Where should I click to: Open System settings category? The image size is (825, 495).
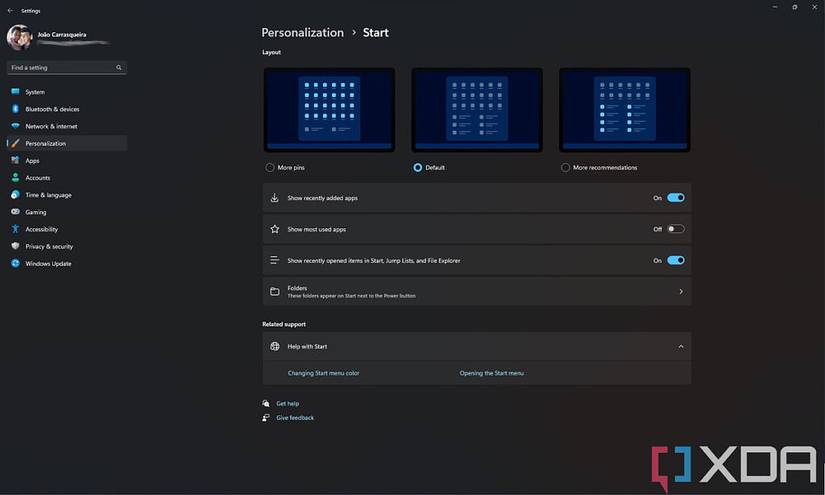(x=67, y=92)
